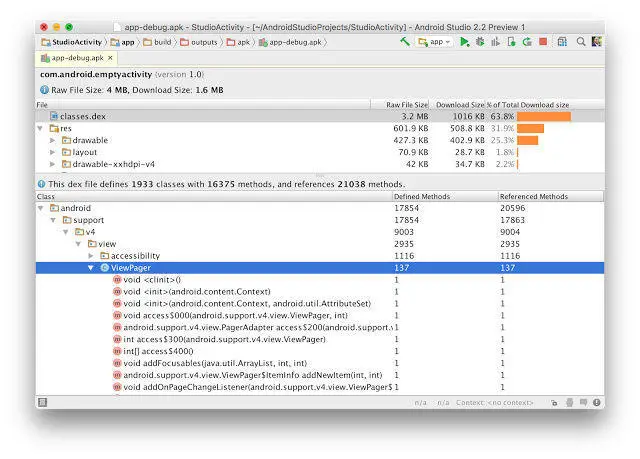Click the Class column header
The width and height of the screenshot is (640, 459).
click(214, 196)
